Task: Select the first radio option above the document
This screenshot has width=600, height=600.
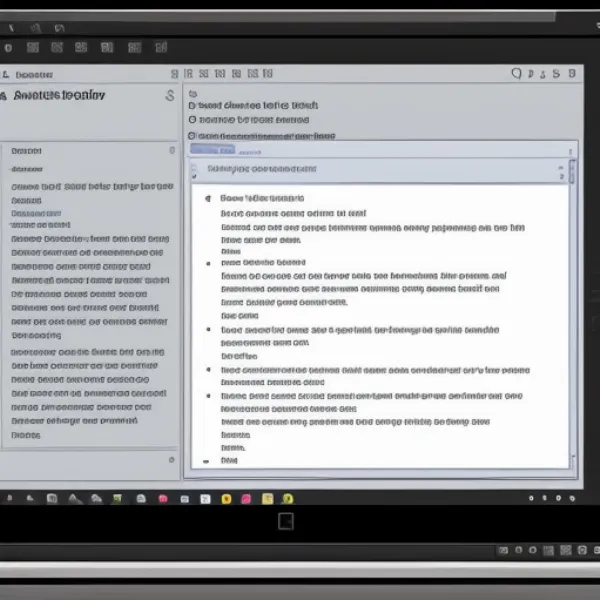Action: coord(193,105)
